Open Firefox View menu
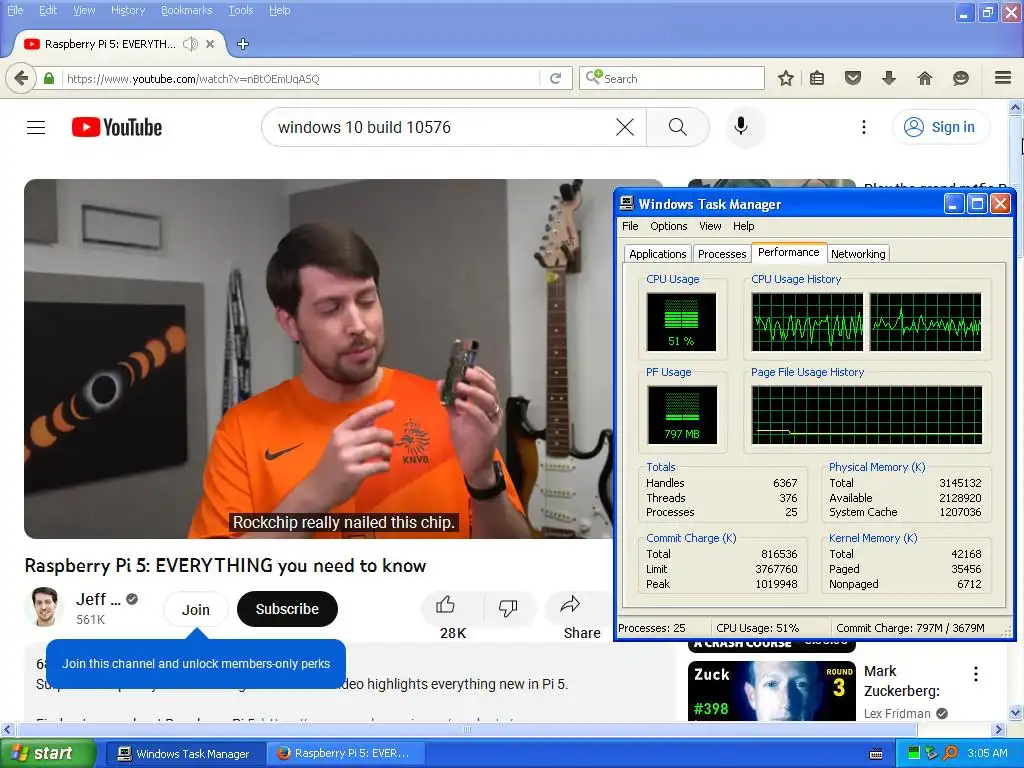1024x768 pixels. (84, 10)
